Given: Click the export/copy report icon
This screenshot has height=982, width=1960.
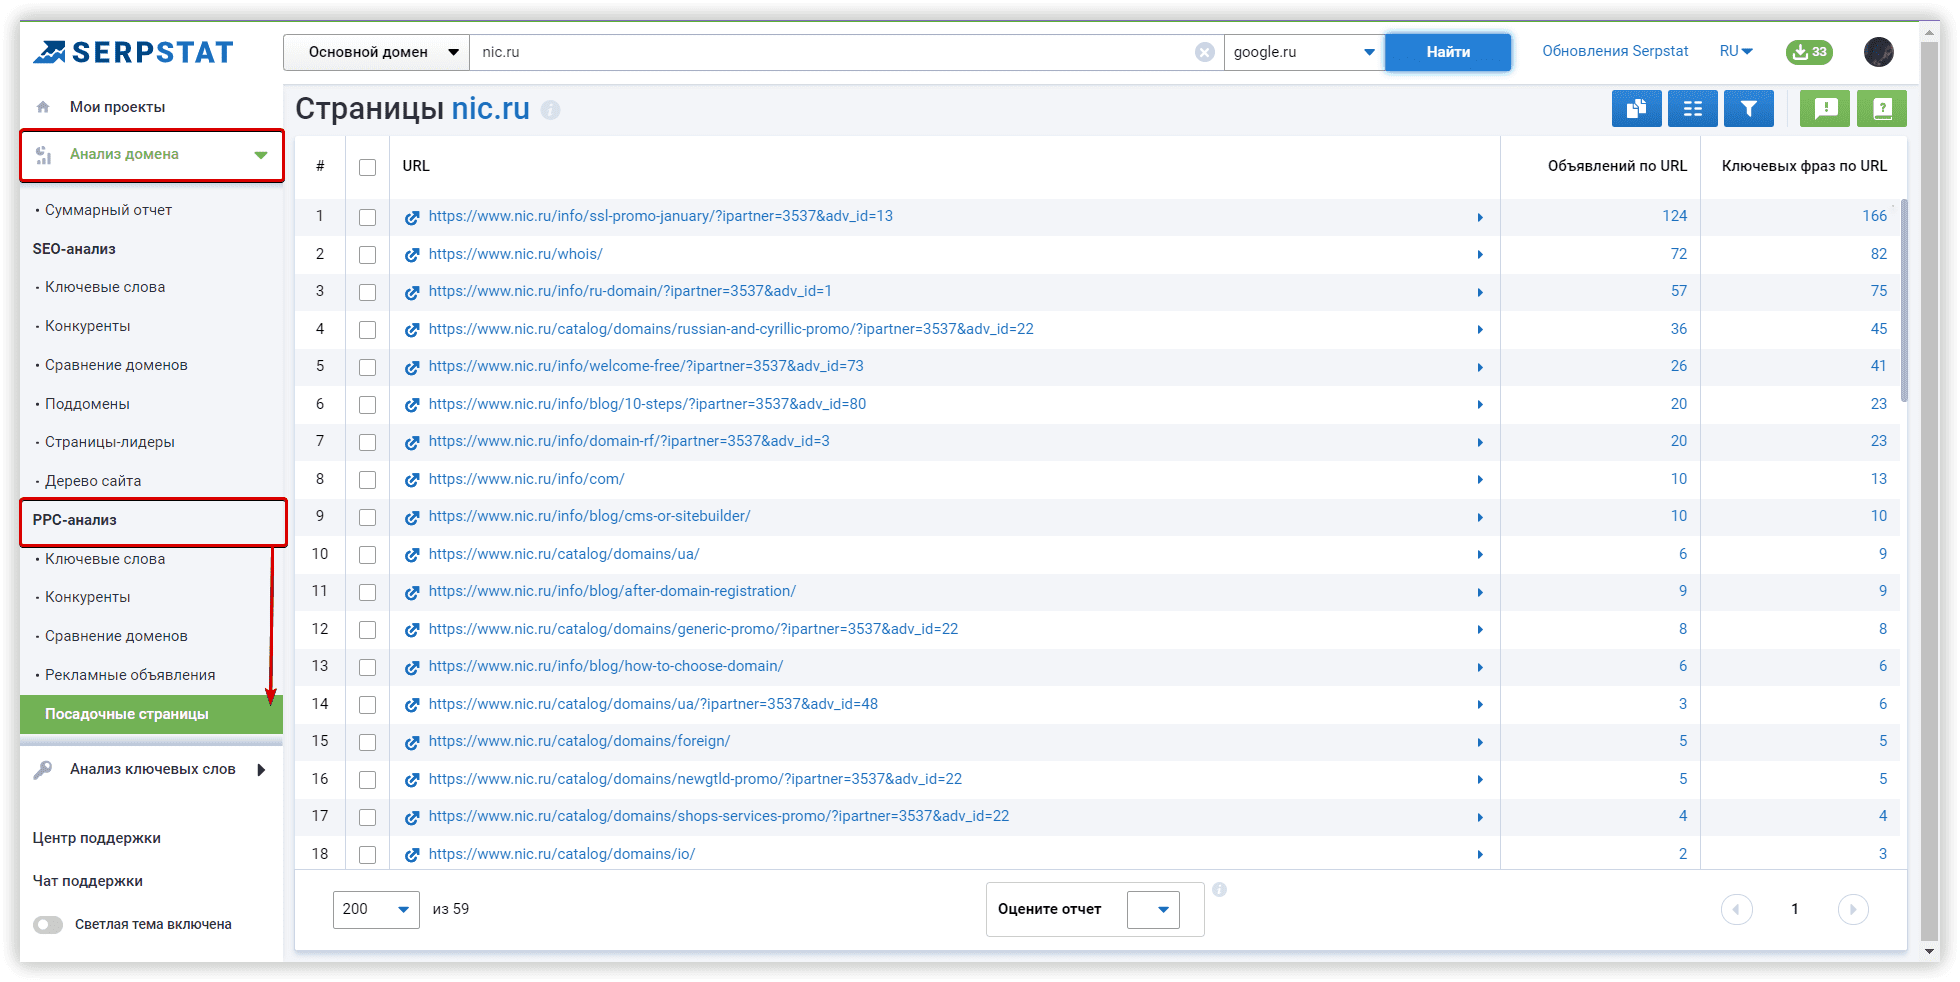Looking at the screenshot, I should point(1637,108).
